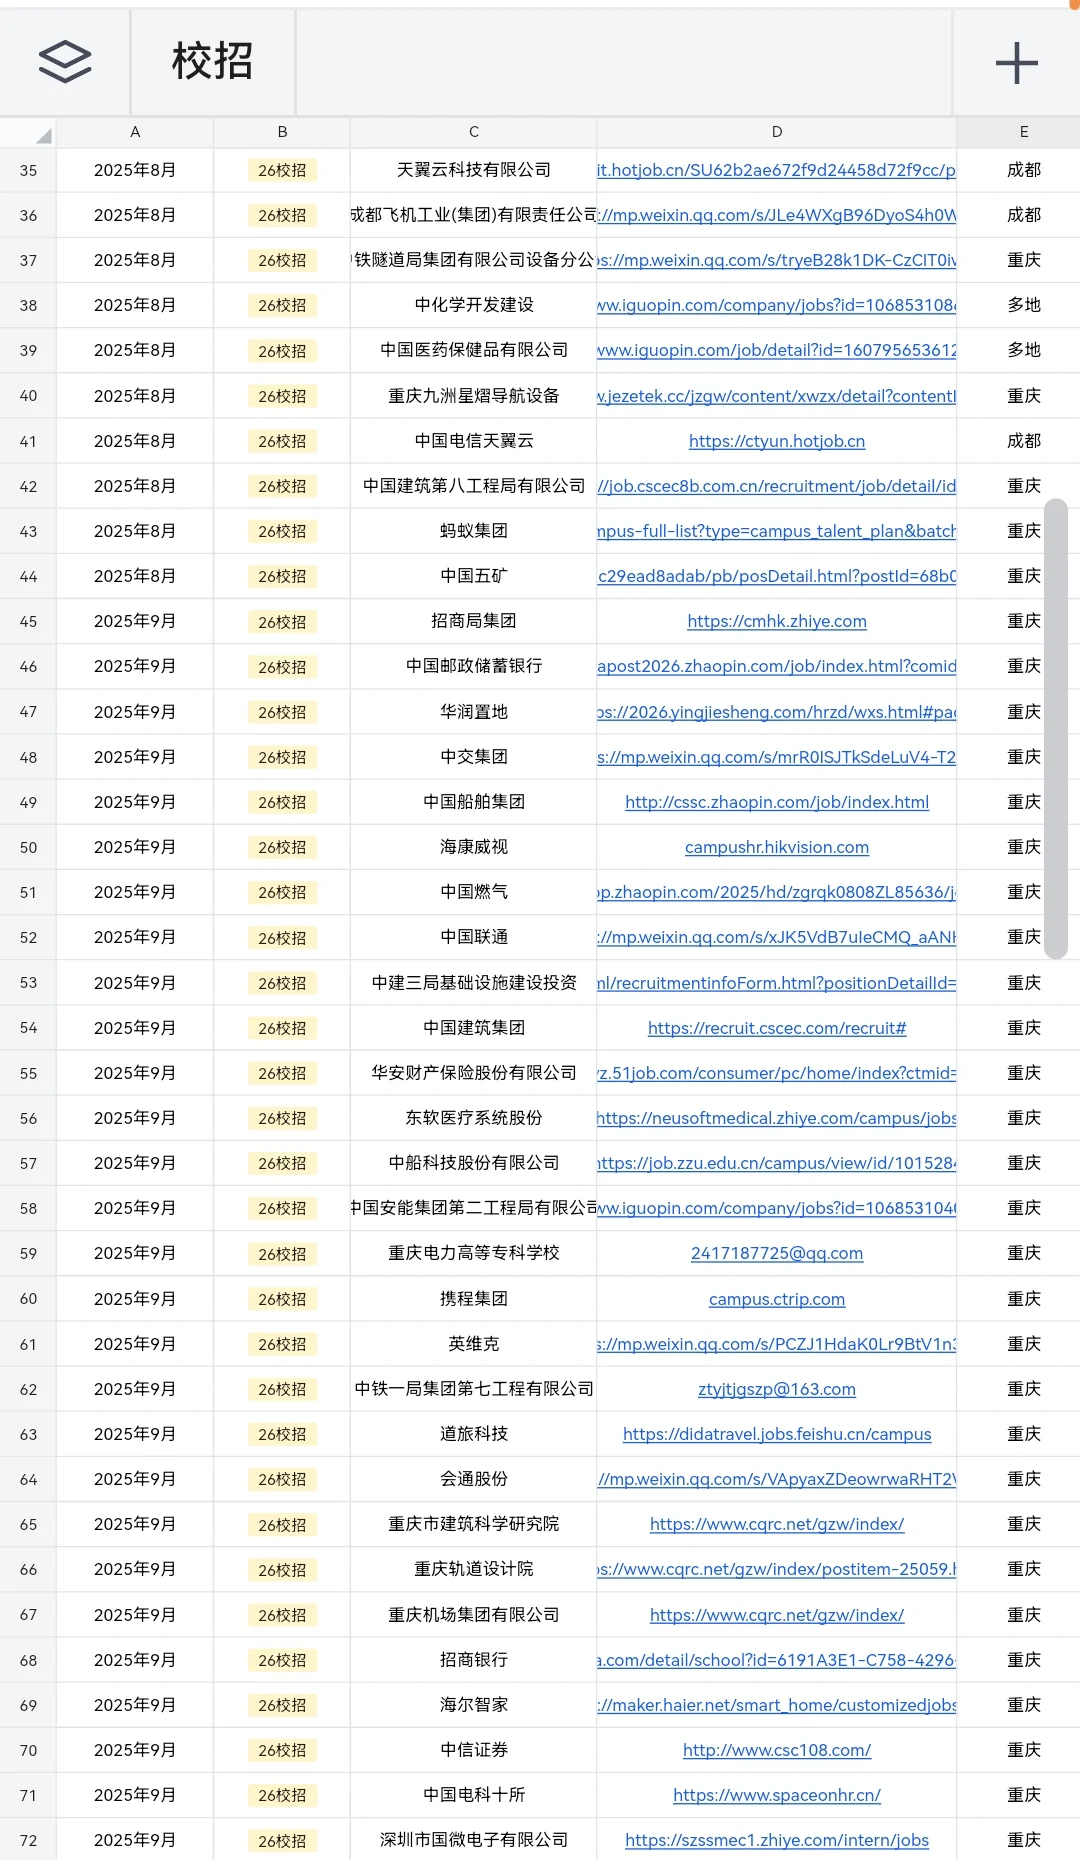This screenshot has height=1860, width=1080.
Task: Open the www.spaceonhr.cn link
Action: (777, 1795)
